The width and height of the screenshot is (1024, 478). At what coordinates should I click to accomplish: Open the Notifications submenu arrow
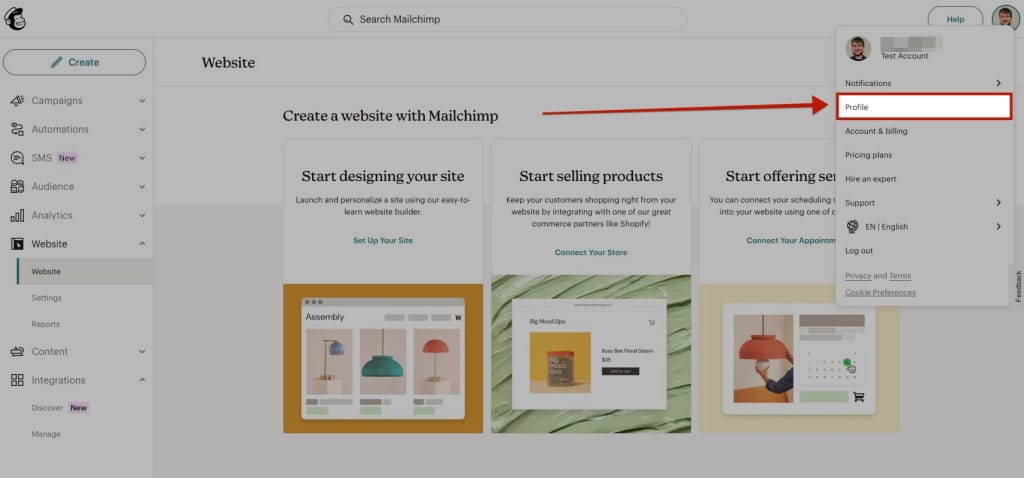tap(999, 83)
